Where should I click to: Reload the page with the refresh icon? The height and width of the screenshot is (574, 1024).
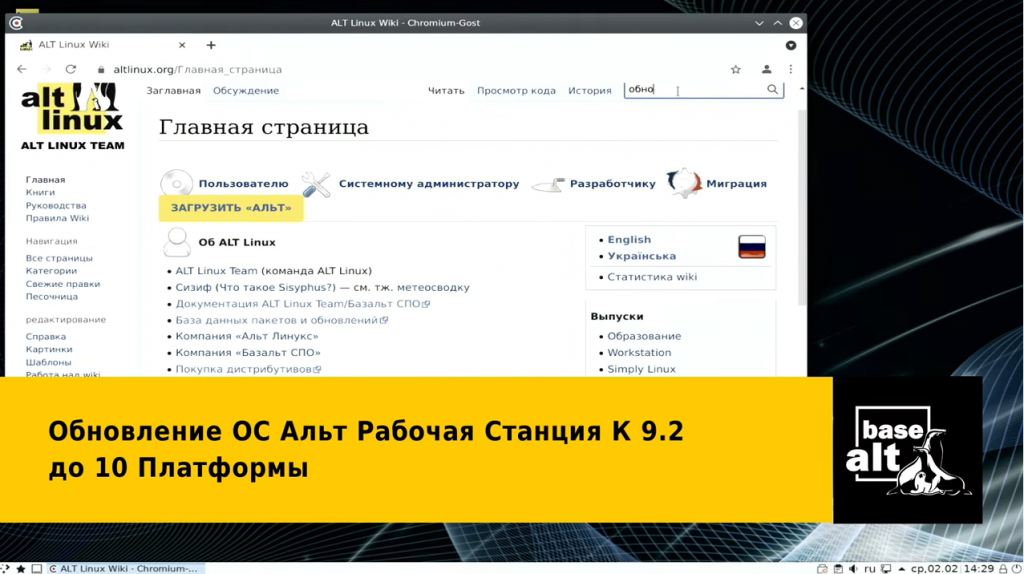click(x=71, y=69)
